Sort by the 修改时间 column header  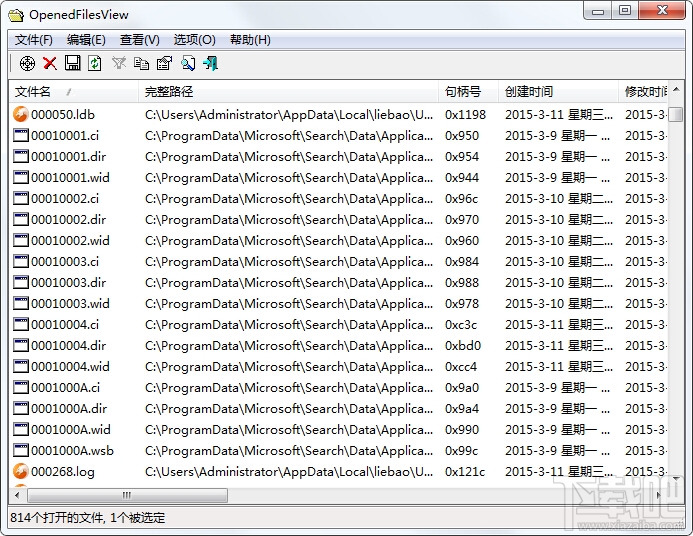(643, 91)
